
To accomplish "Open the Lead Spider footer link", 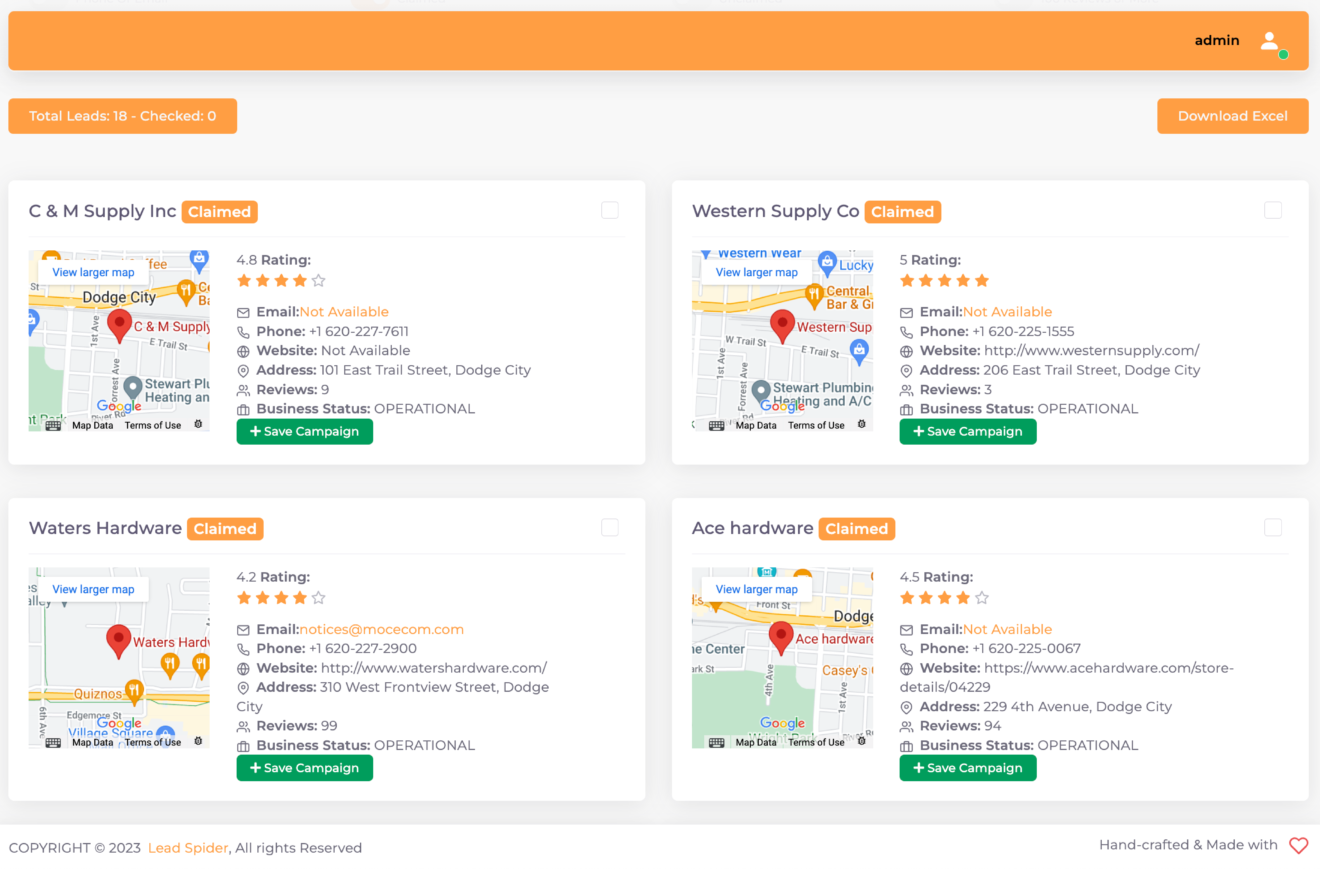I will click(x=188, y=848).
